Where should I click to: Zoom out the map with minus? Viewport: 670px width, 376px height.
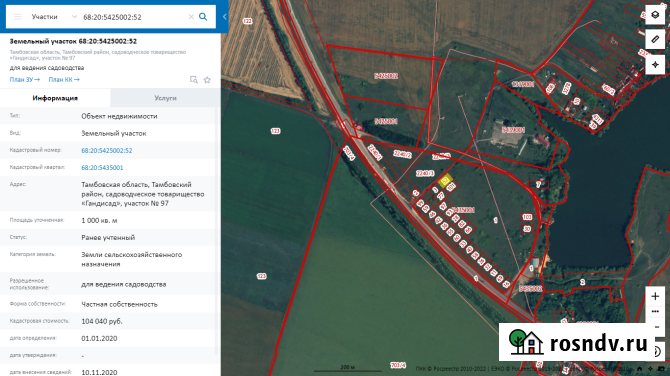click(657, 327)
